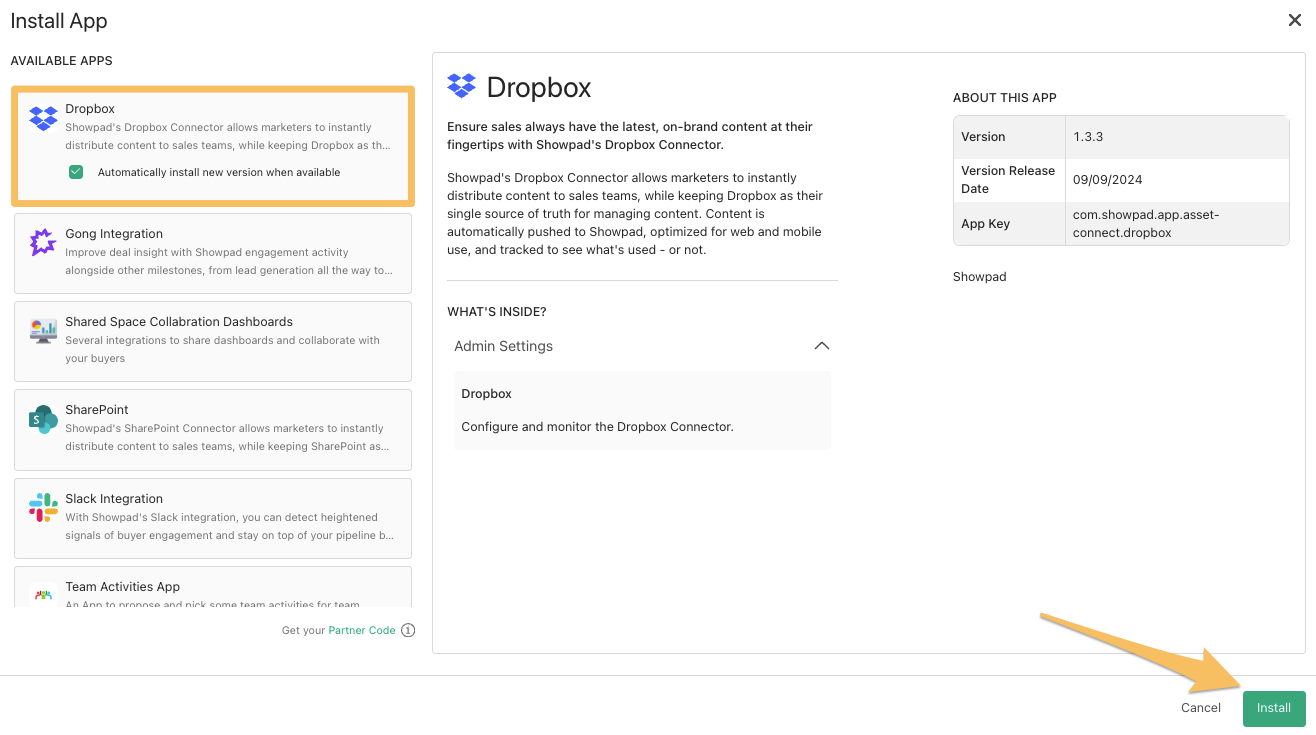Click the version value 1.3.3
Screen dimensions: 1316x735
(x=1088, y=137)
